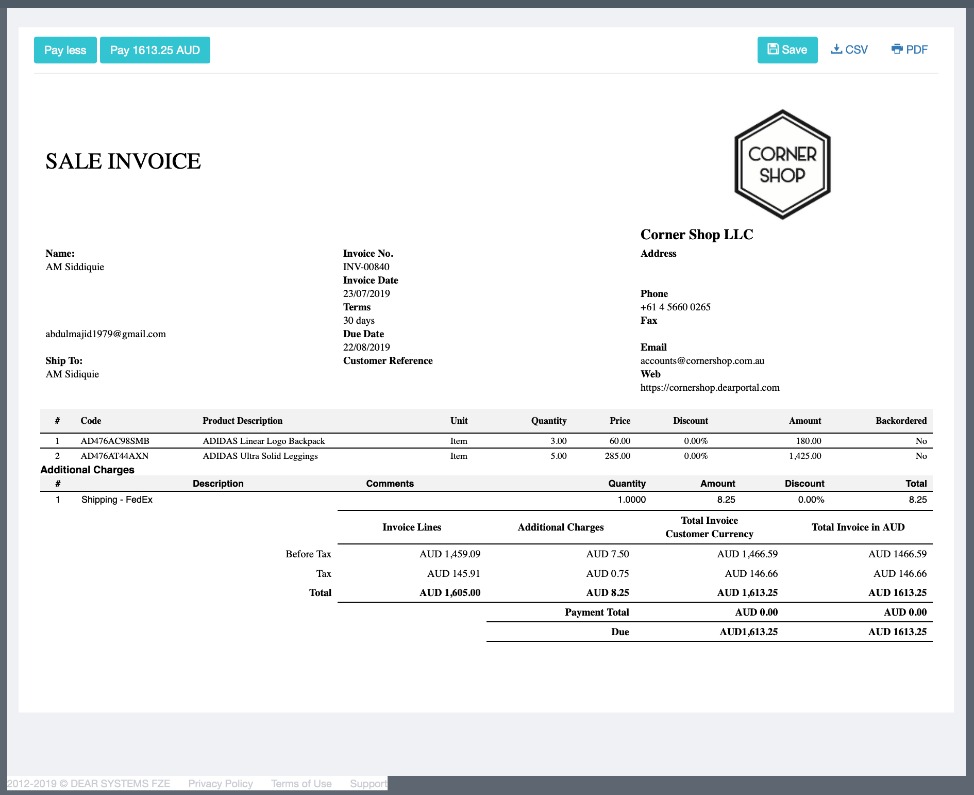The width and height of the screenshot is (974, 795).
Task: Open the Privacy Policy footer link
Action: (x=220, y=784)
